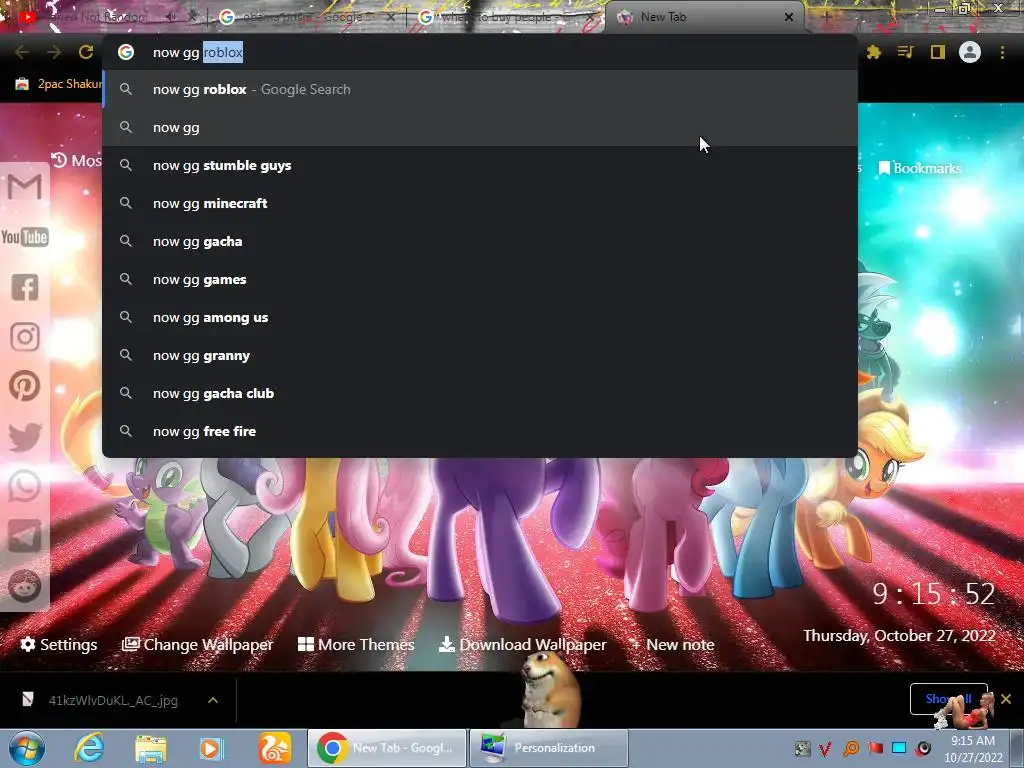Open the taskbar clock showing 9:15 AM

coord(973,748)
